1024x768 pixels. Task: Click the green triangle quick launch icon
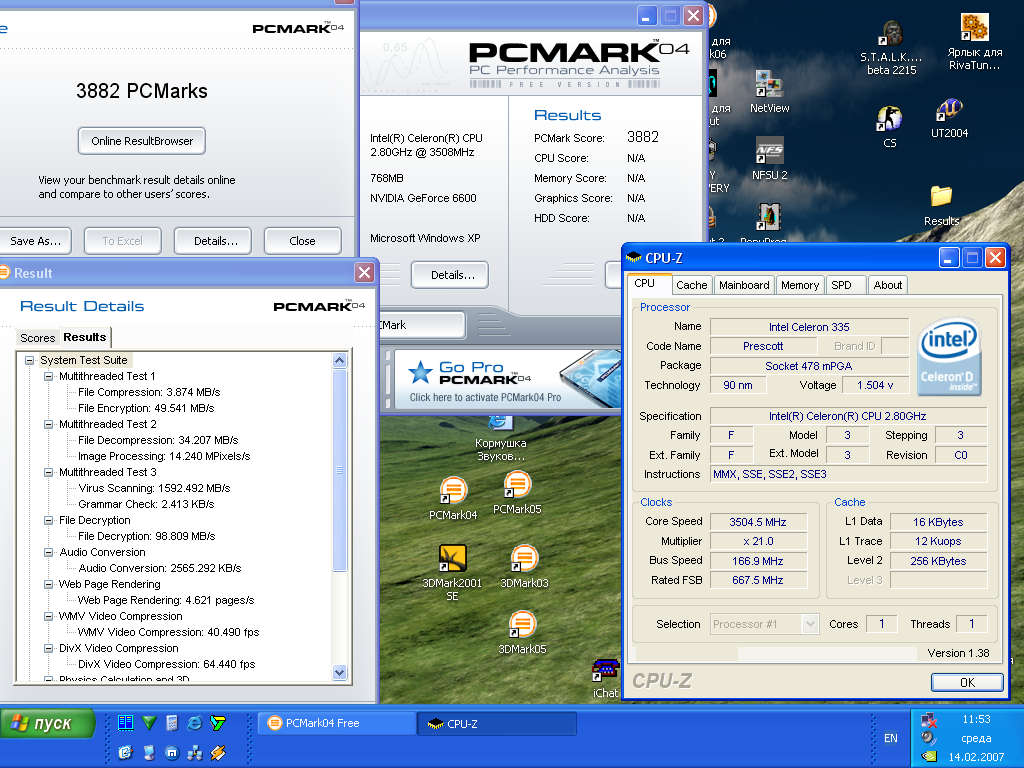click(x=150, y=722)
